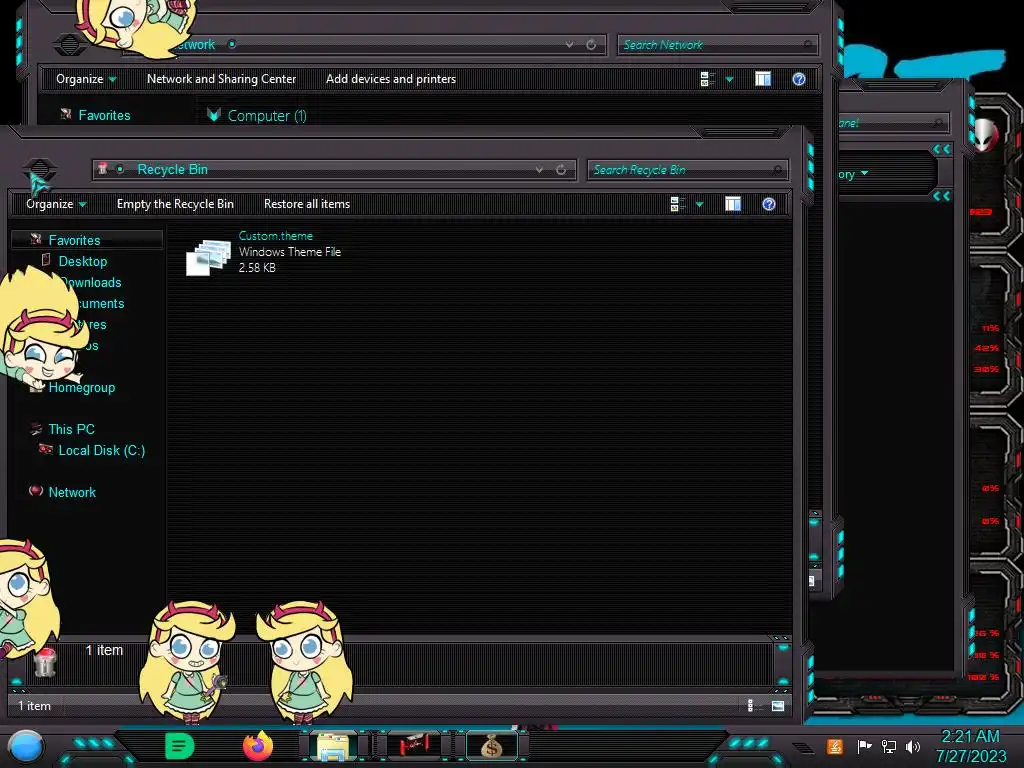This screenshot has height=768, width=1024.
Task: Click the Desktop icon in the sidebar
Action: tap(46, 260)
